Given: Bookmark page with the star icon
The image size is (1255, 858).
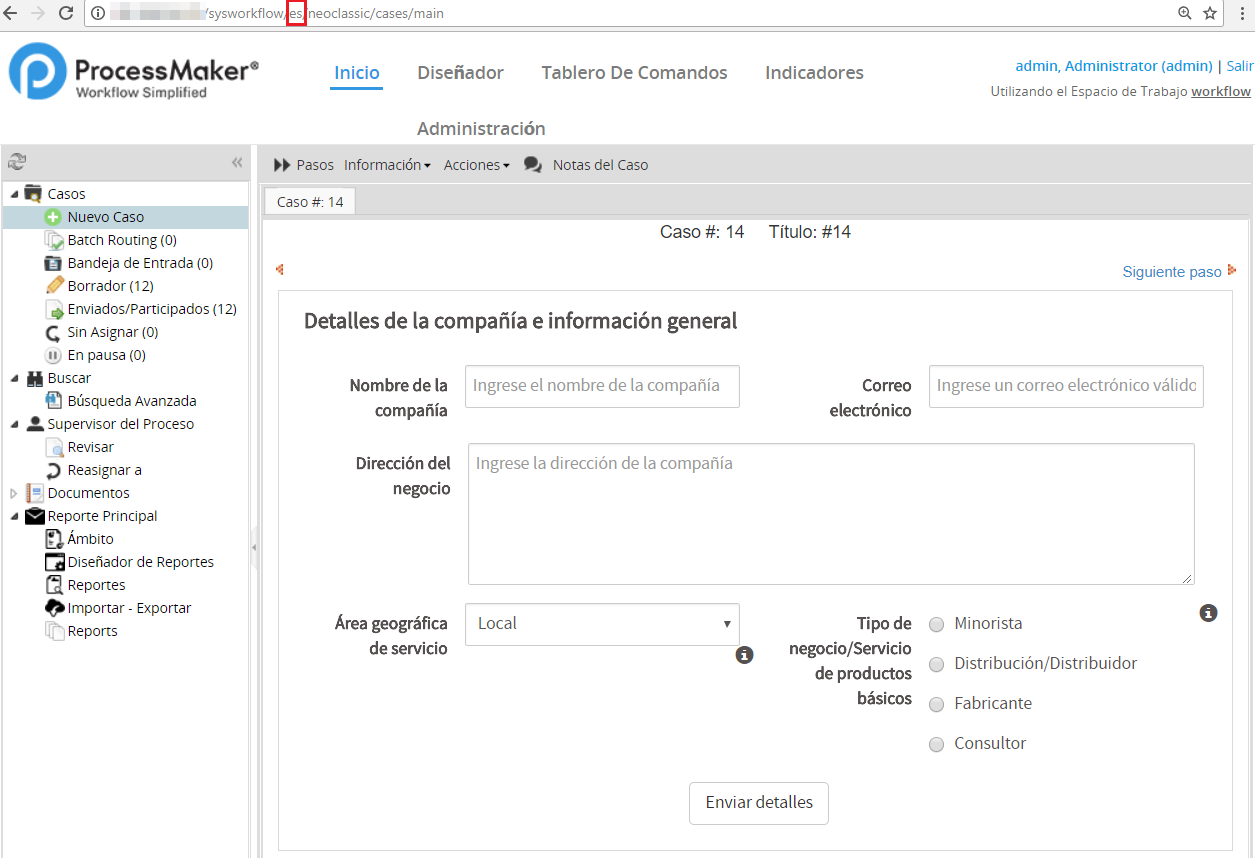Looking at the screenshot, I should click(1210, 13).
